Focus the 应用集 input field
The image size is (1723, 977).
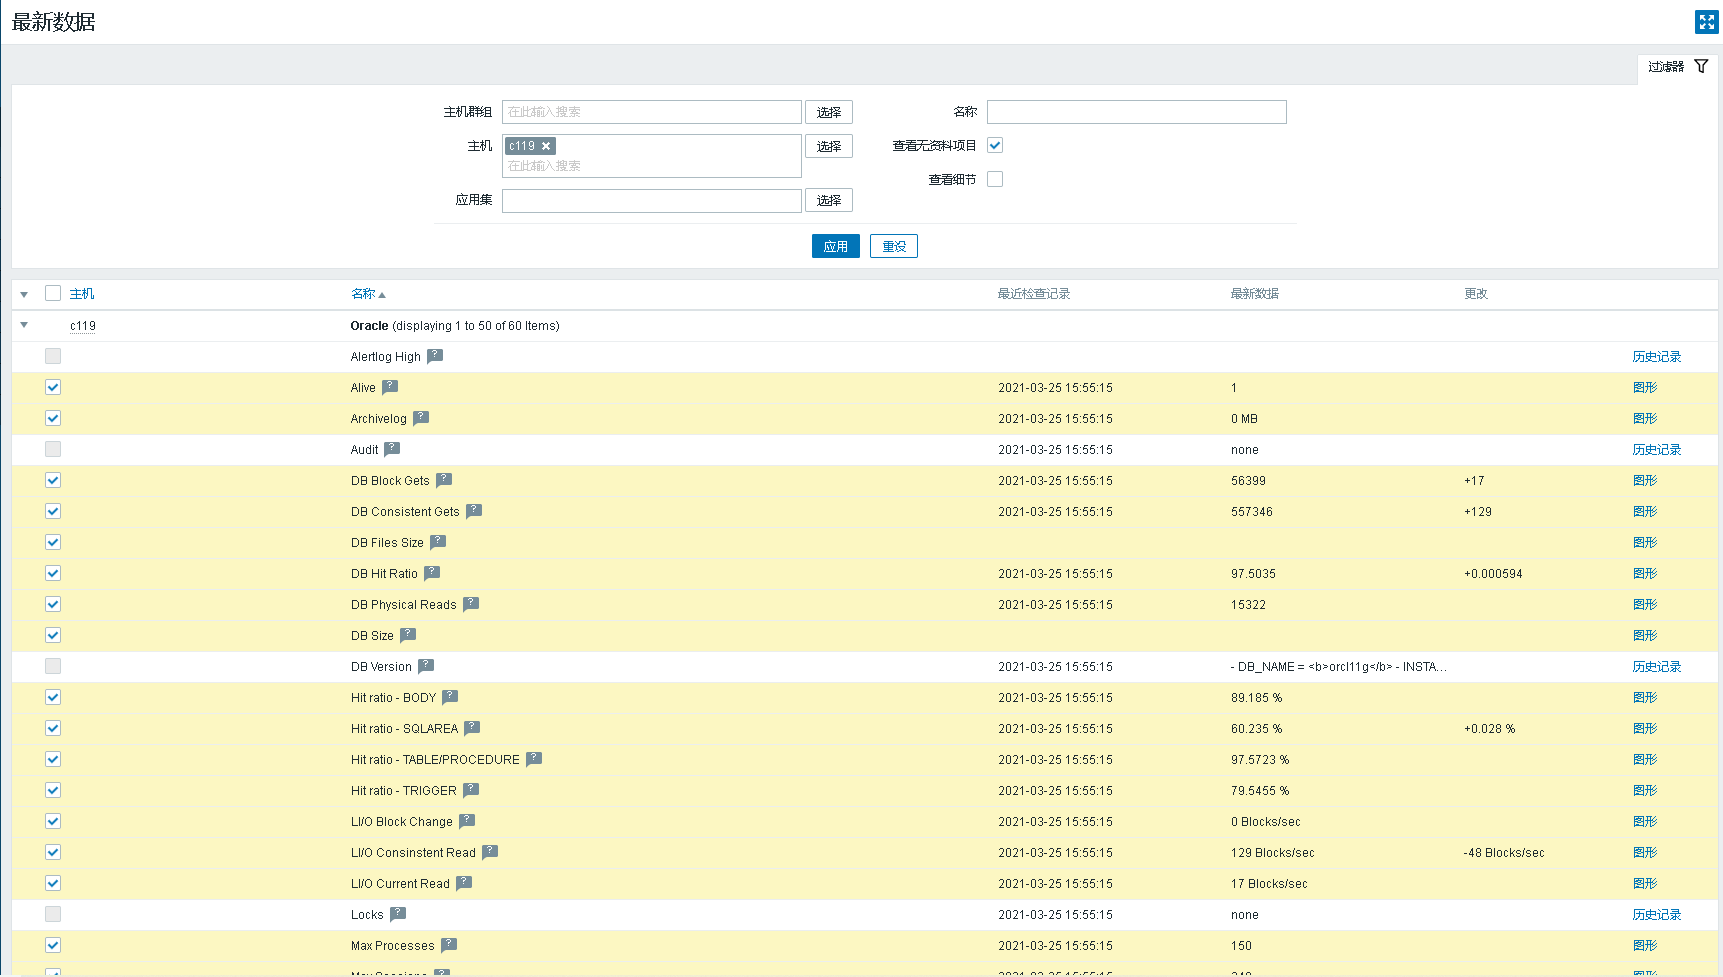[x=652, y=200]
